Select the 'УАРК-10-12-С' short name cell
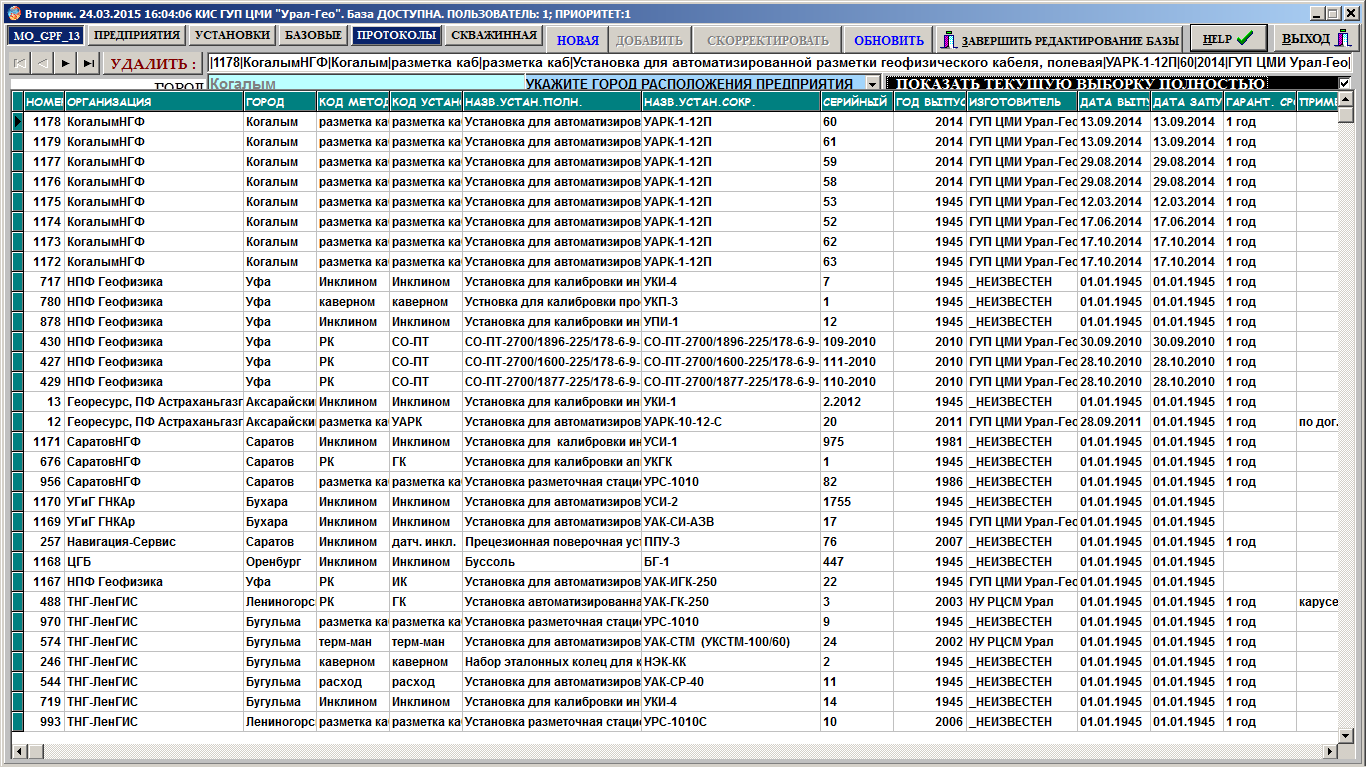The width and height of the screenshot is (1366, 768). click(730, 421)
